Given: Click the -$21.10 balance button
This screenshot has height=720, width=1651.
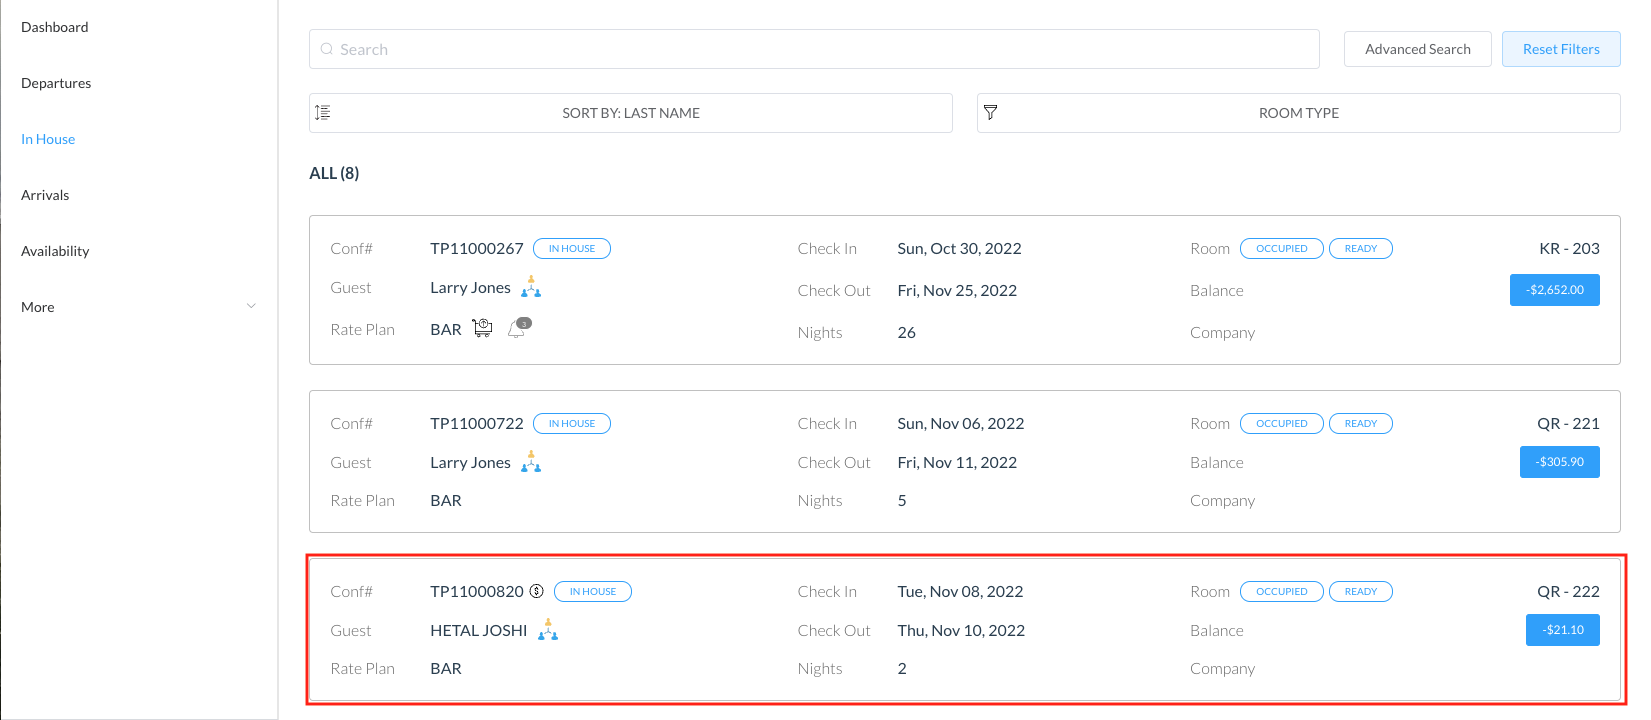Looking at the screenshot, I should click(x=1562, y=630).
